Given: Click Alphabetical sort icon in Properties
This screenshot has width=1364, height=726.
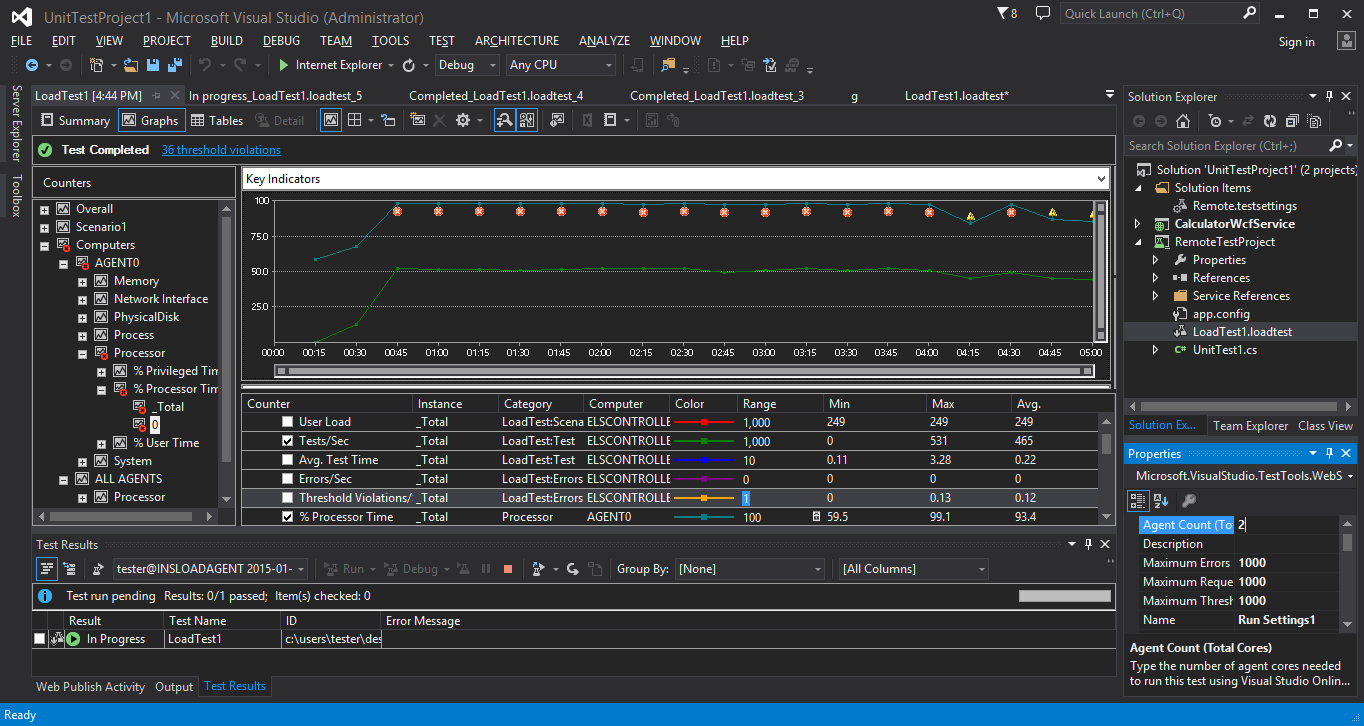Looking at the screenshot, I should 1161,501.
